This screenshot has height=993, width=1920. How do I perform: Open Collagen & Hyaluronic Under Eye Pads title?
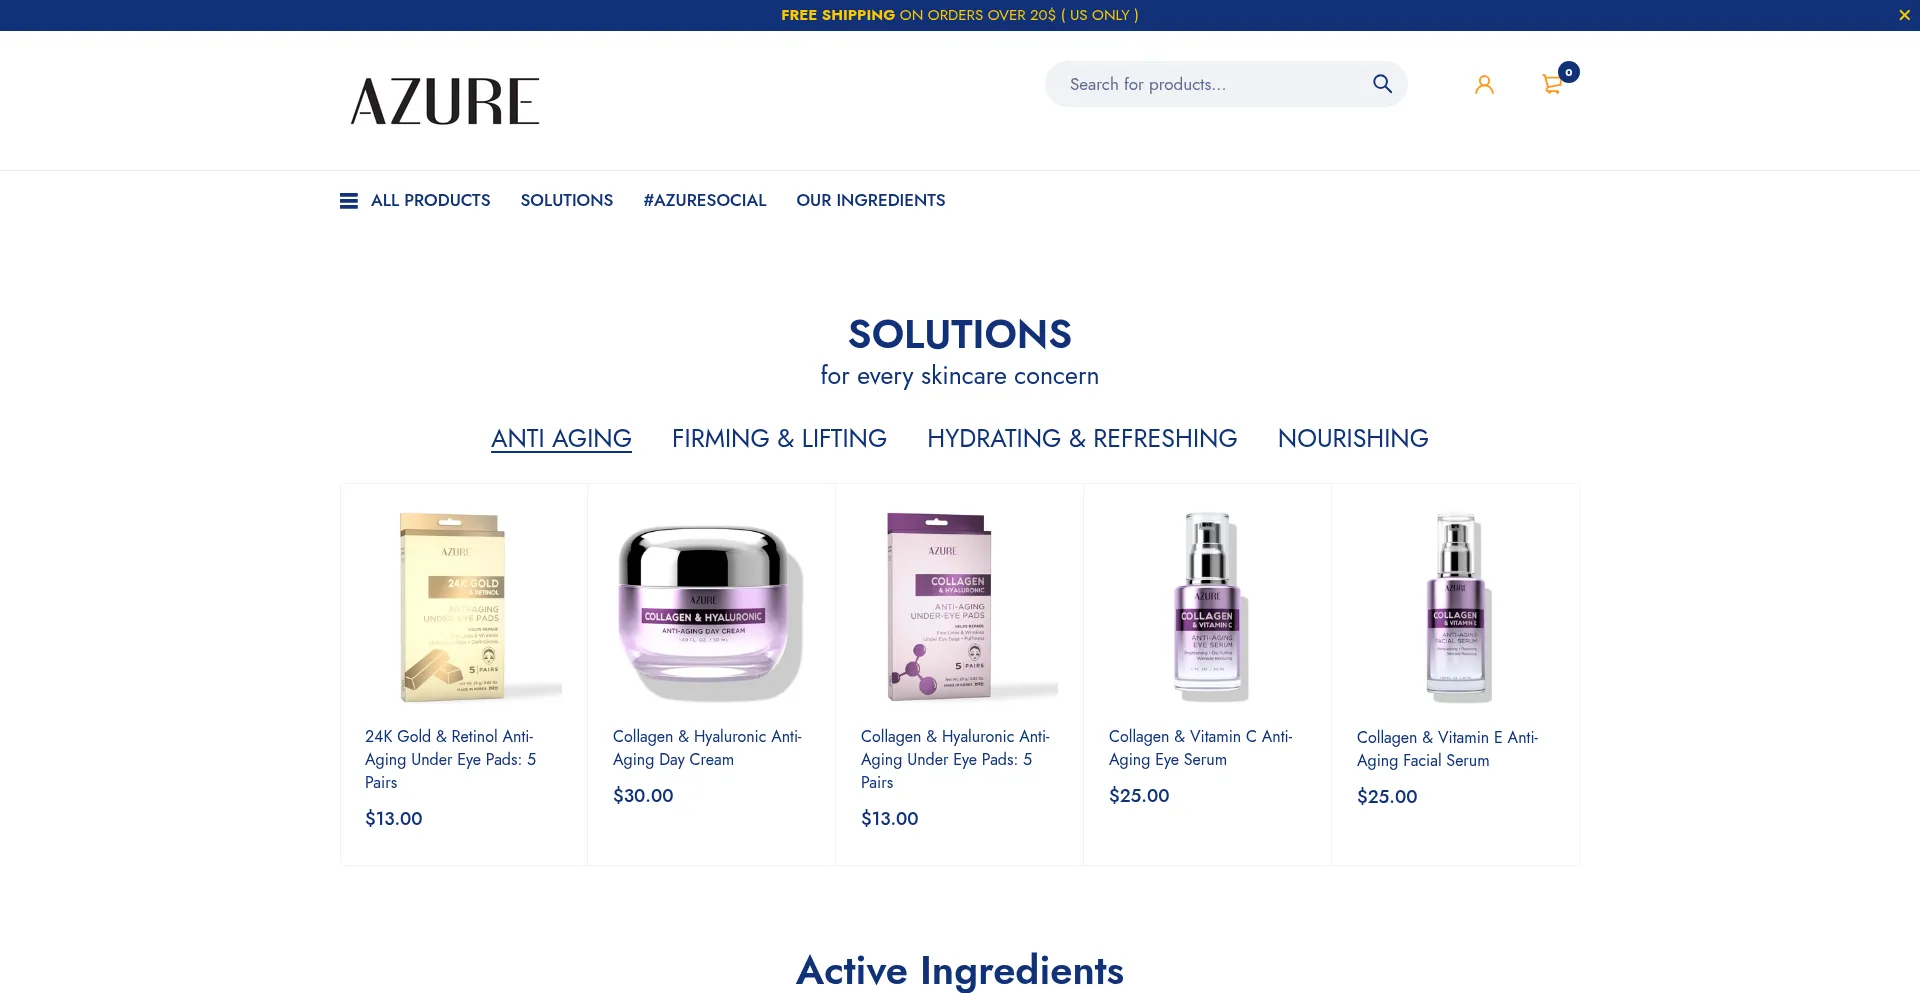(x=955, y=759)
